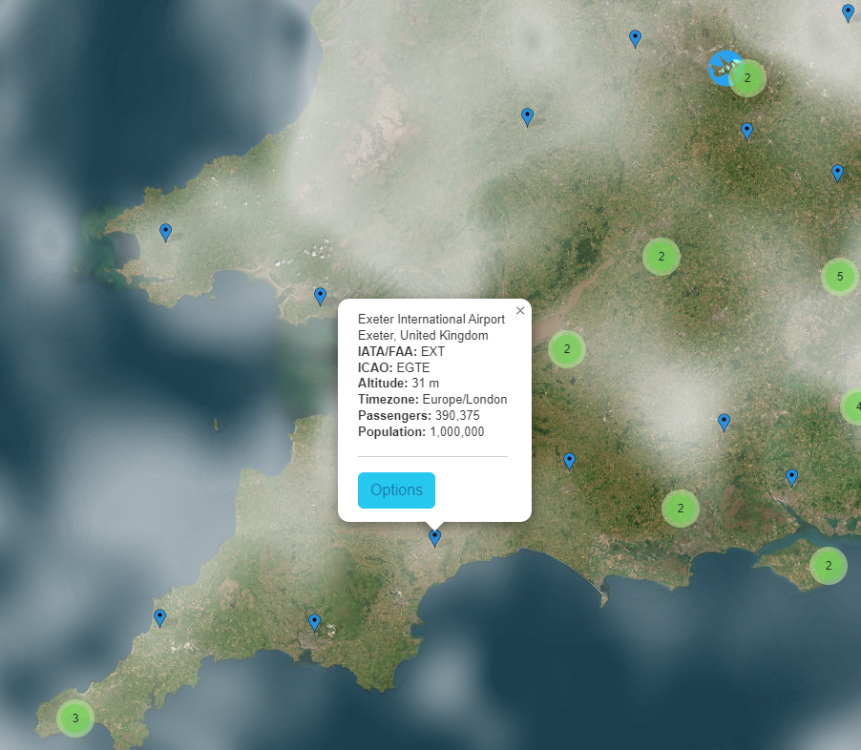Expand the cluster labeled 4
The image size is (861, 750).
pyautogui.click(x=853, y=407)
